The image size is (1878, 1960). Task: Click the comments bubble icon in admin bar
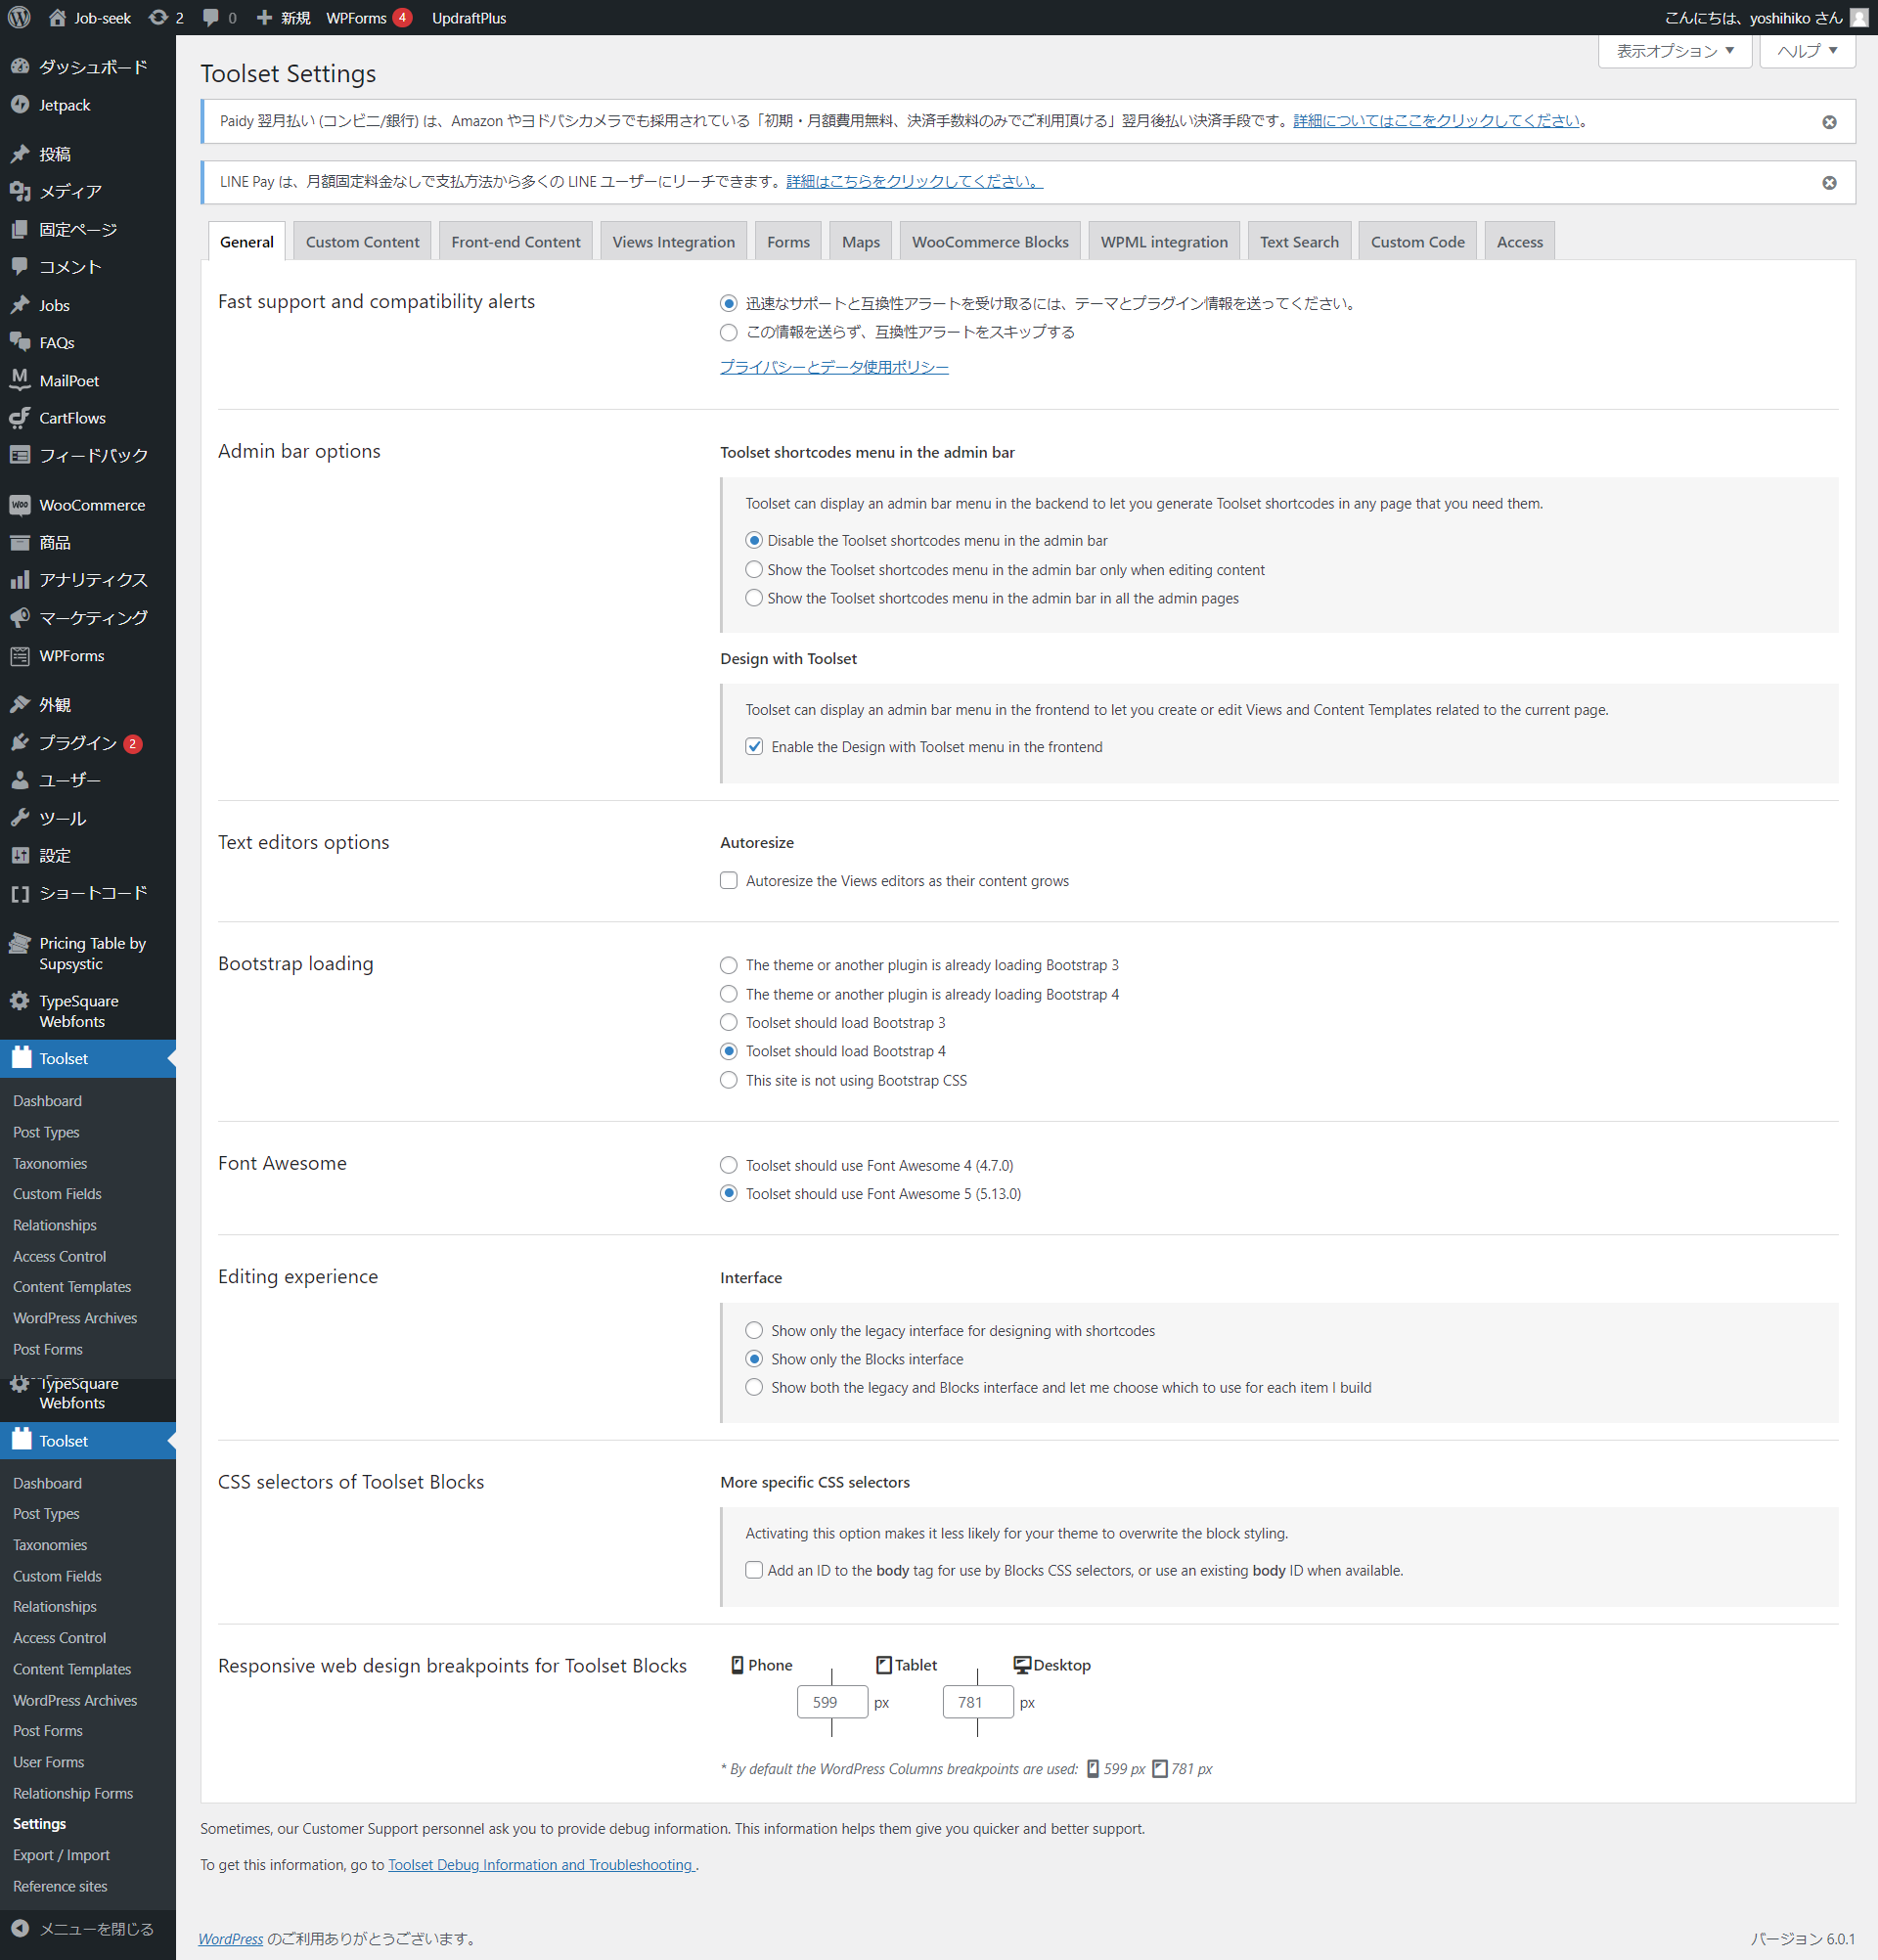tap(210, 17)
